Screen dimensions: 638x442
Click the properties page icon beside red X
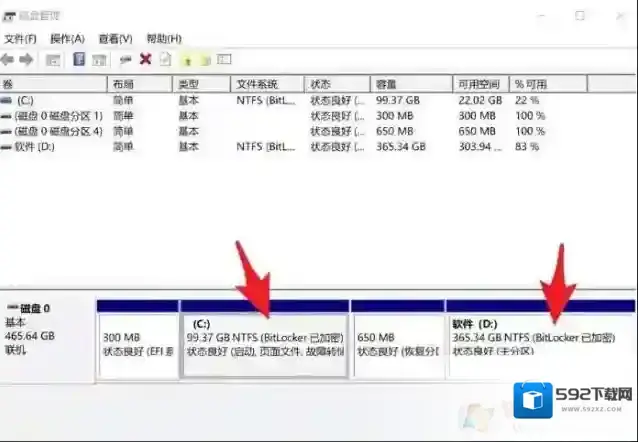pyautogui.click(x=165, y=60)
